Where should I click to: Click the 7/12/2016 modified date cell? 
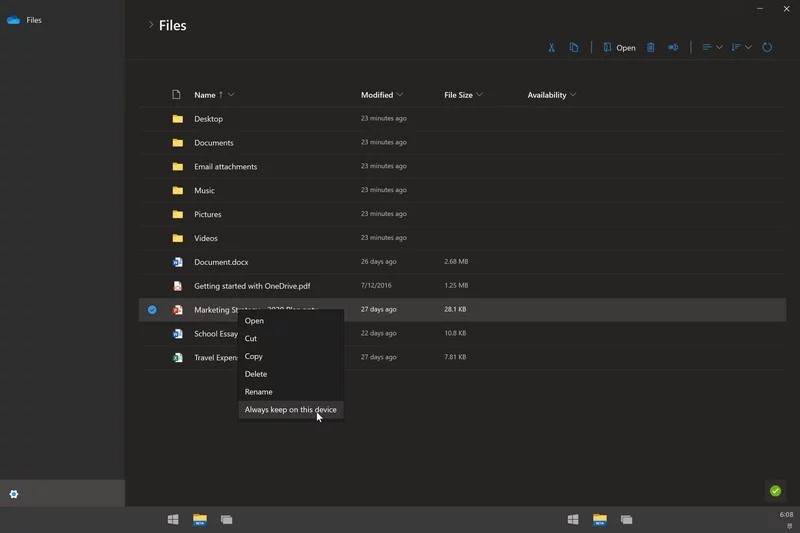376,286
